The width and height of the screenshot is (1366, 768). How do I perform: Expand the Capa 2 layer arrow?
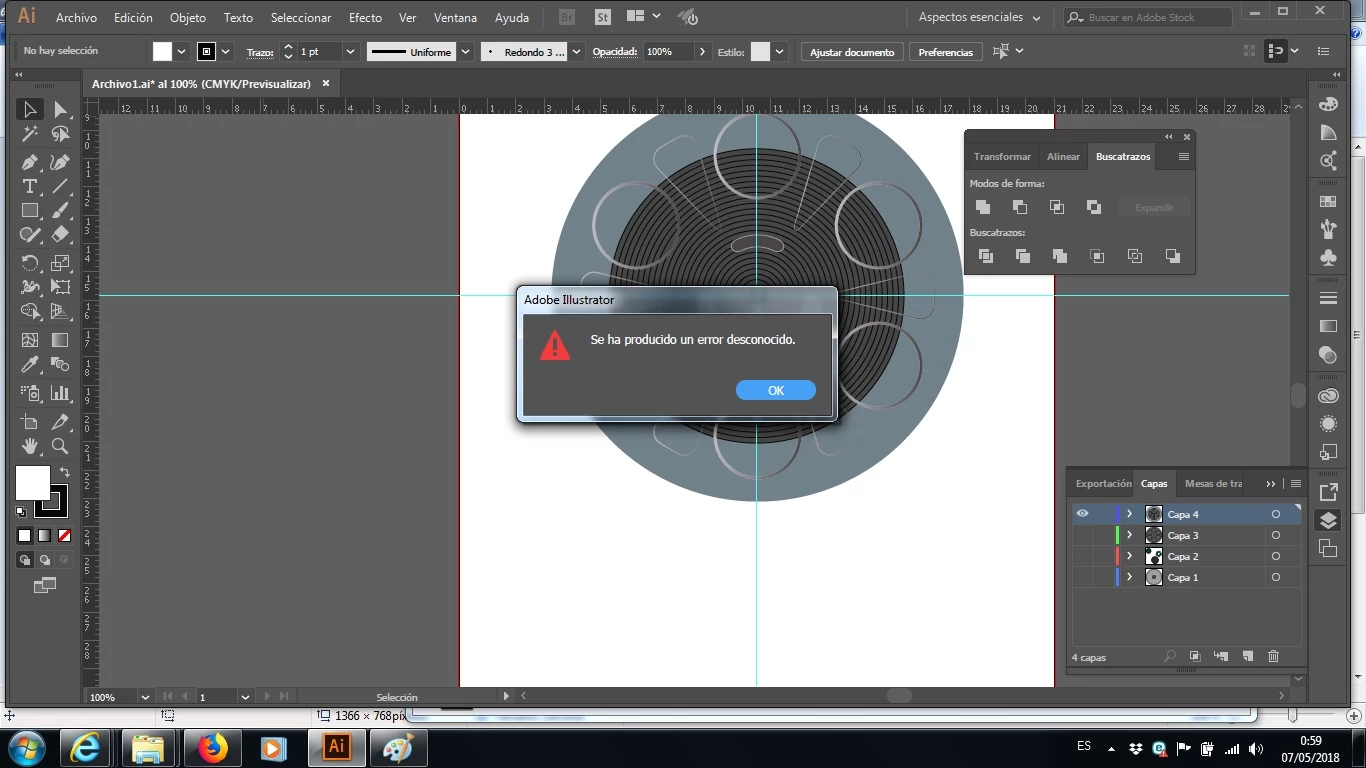pyautogui.click(x=1129, y=556)
